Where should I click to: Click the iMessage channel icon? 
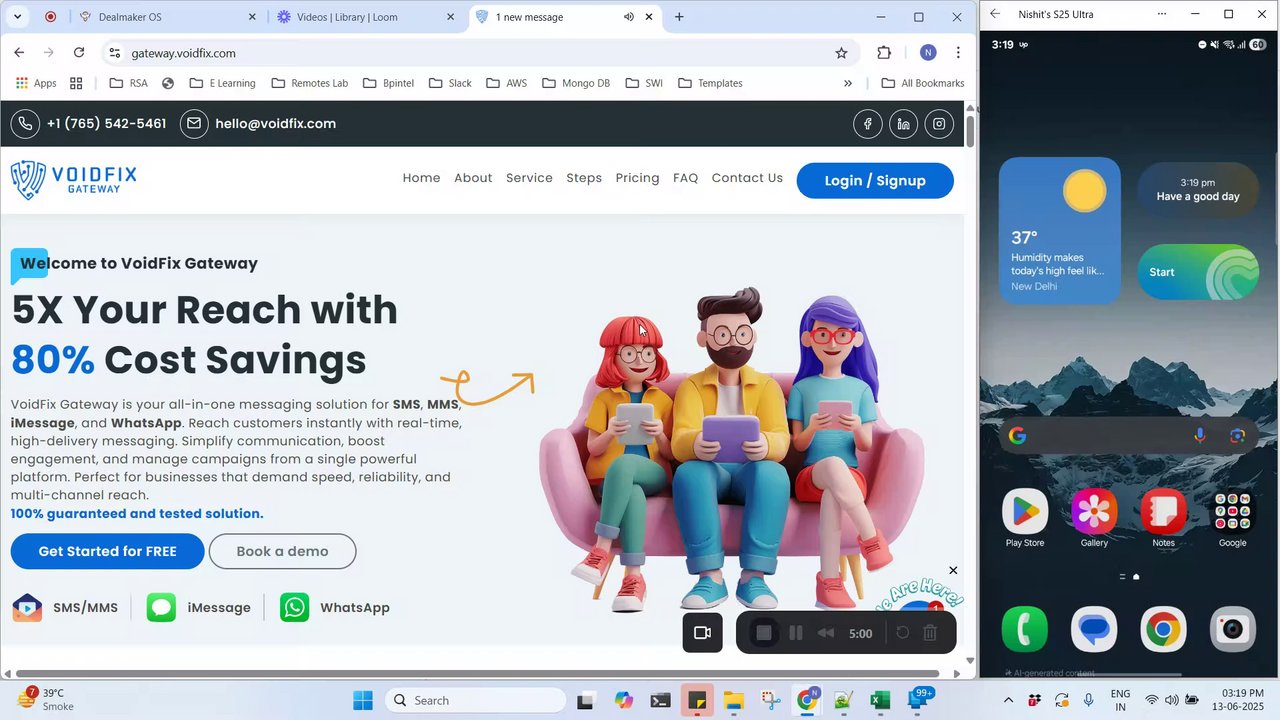[161, 607]
